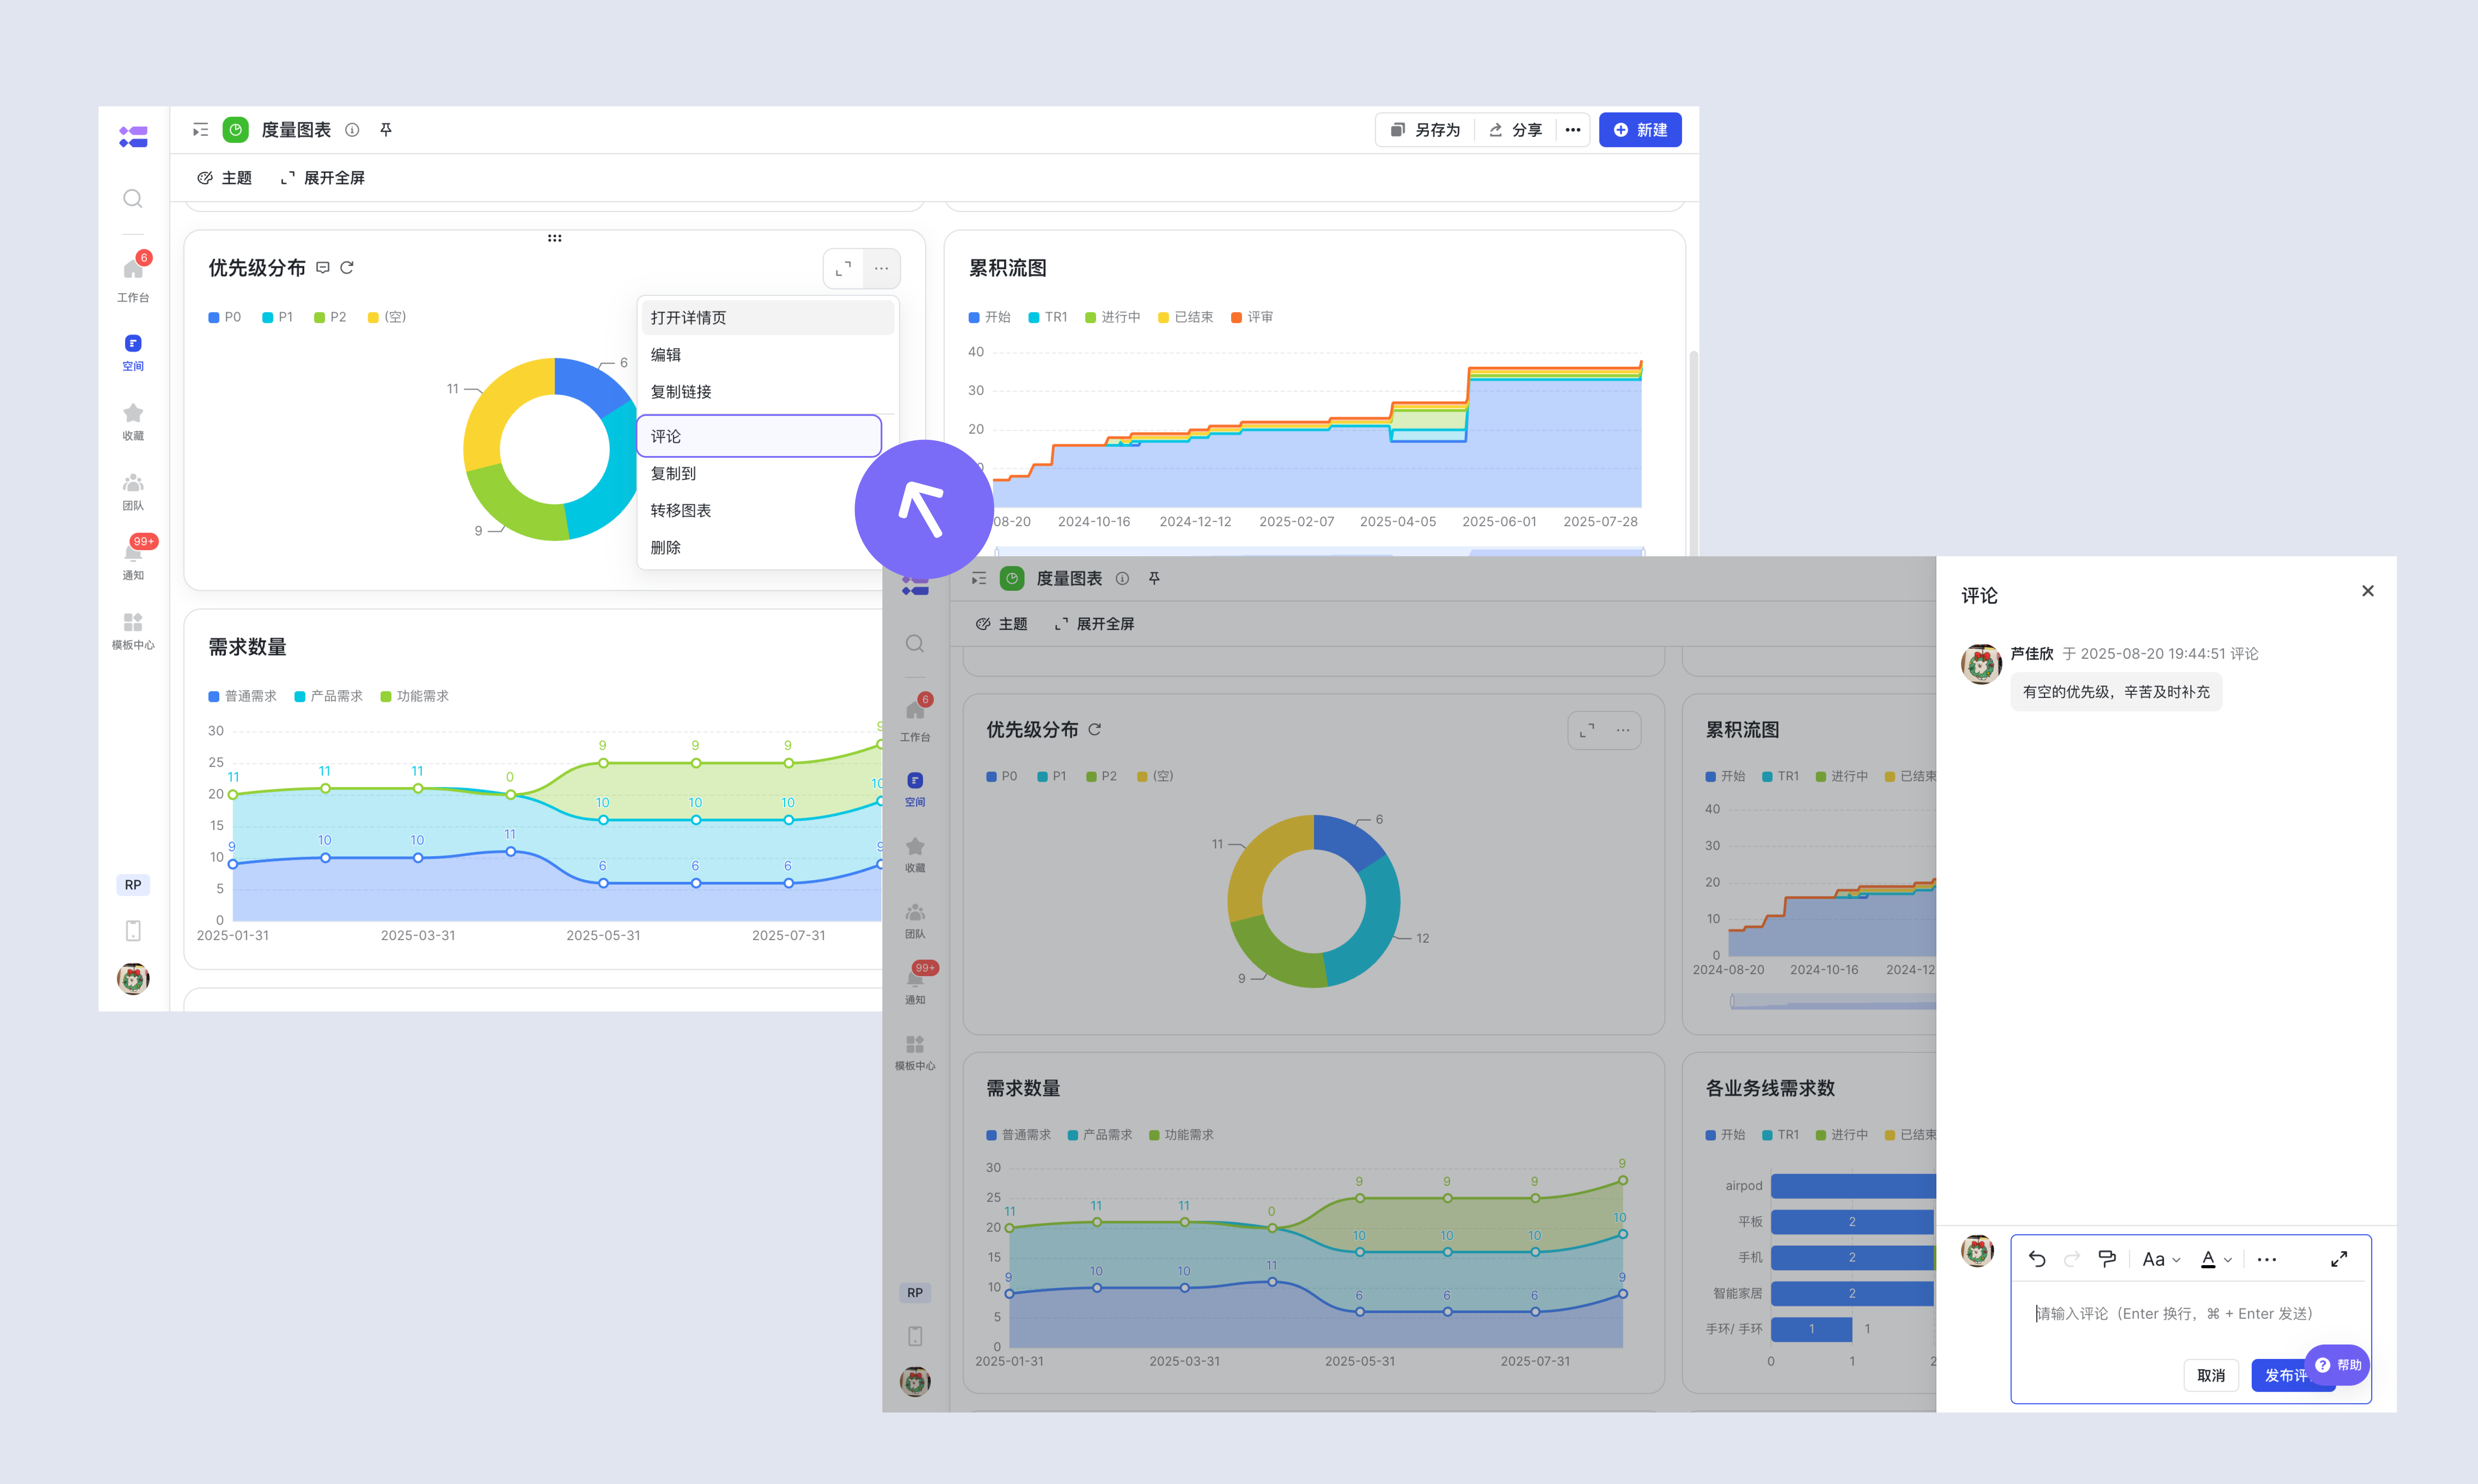Toggle the (空) legend in back window
The width and height of the screenshot is (2478, 1484).
coord(387,317)
